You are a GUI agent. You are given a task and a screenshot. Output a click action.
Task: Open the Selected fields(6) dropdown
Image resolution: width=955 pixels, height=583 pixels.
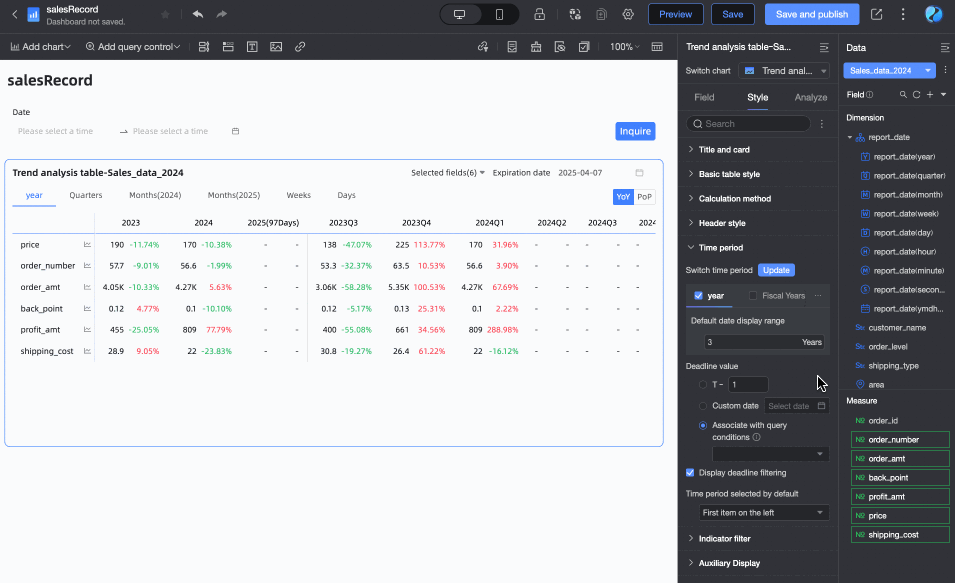coord(448,173)
